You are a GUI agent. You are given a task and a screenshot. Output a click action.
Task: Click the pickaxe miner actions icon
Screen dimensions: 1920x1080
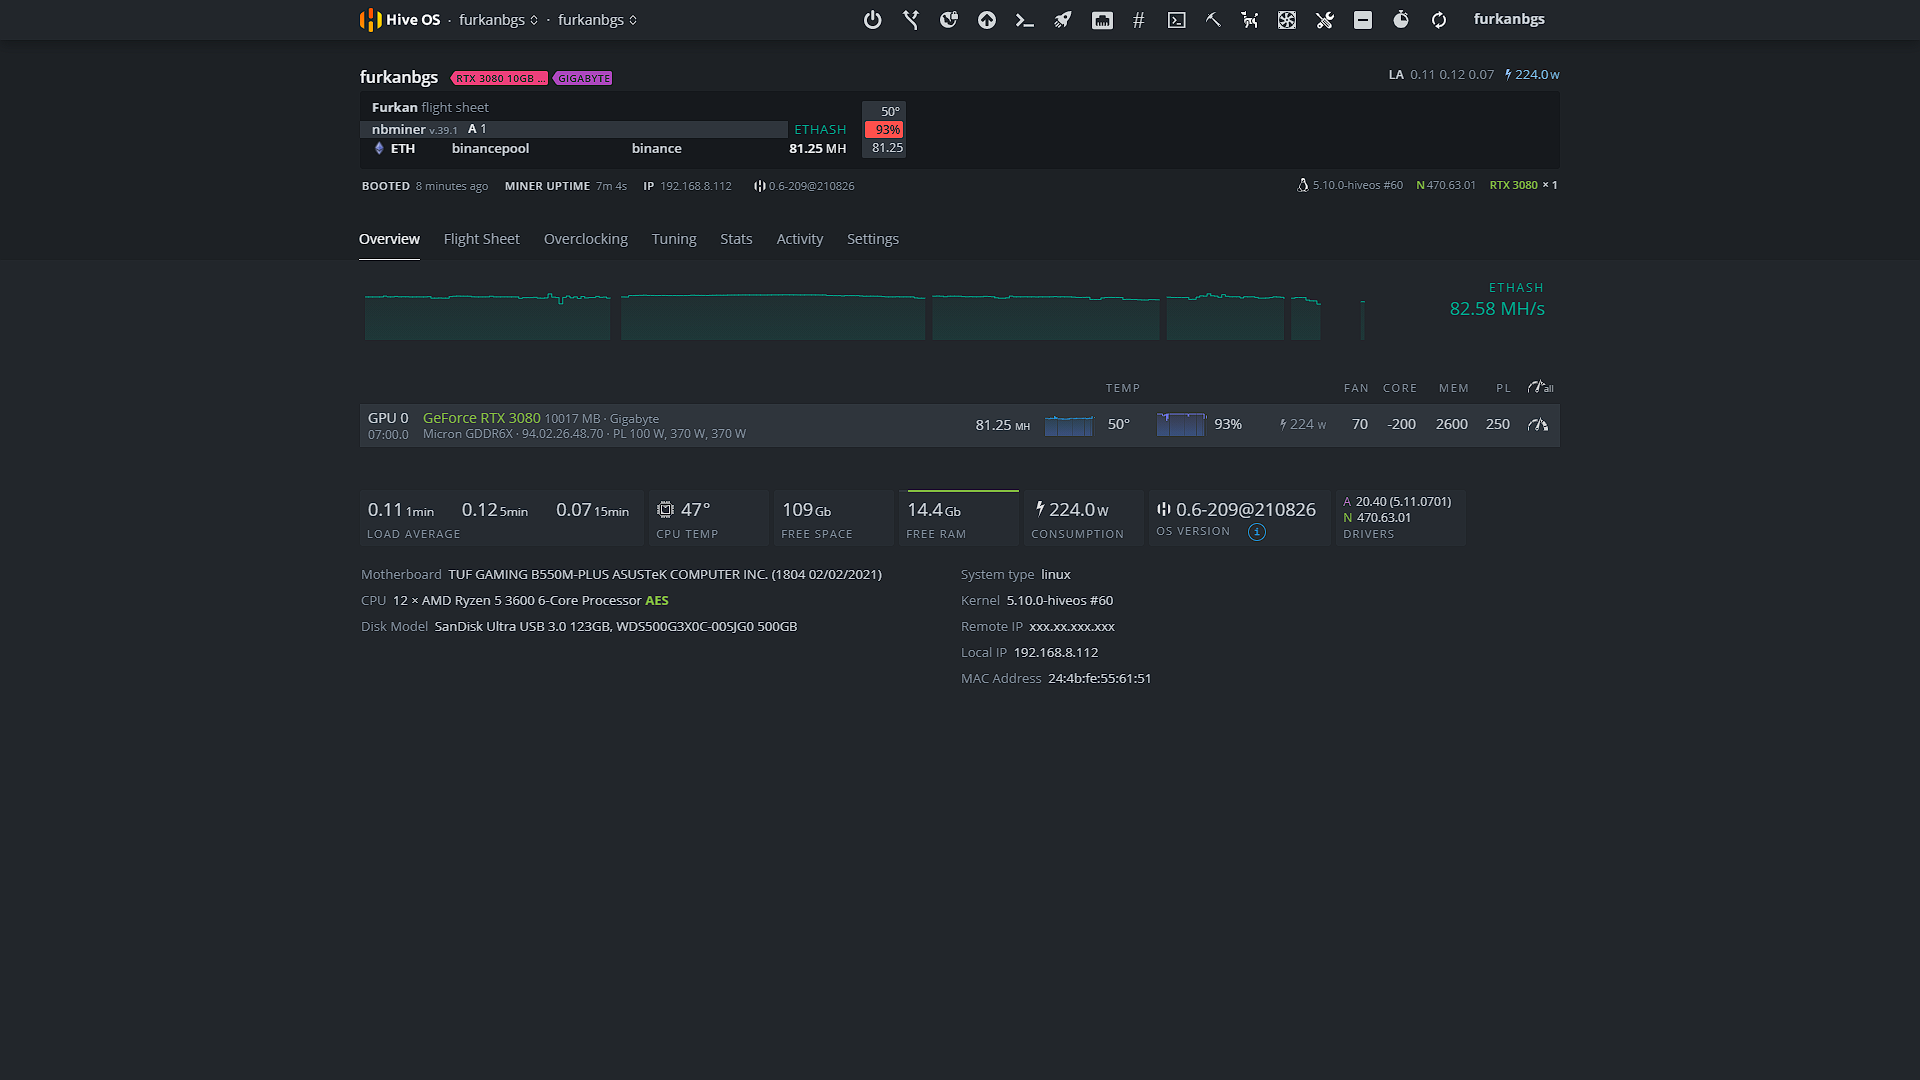(x=1213, y=20)
